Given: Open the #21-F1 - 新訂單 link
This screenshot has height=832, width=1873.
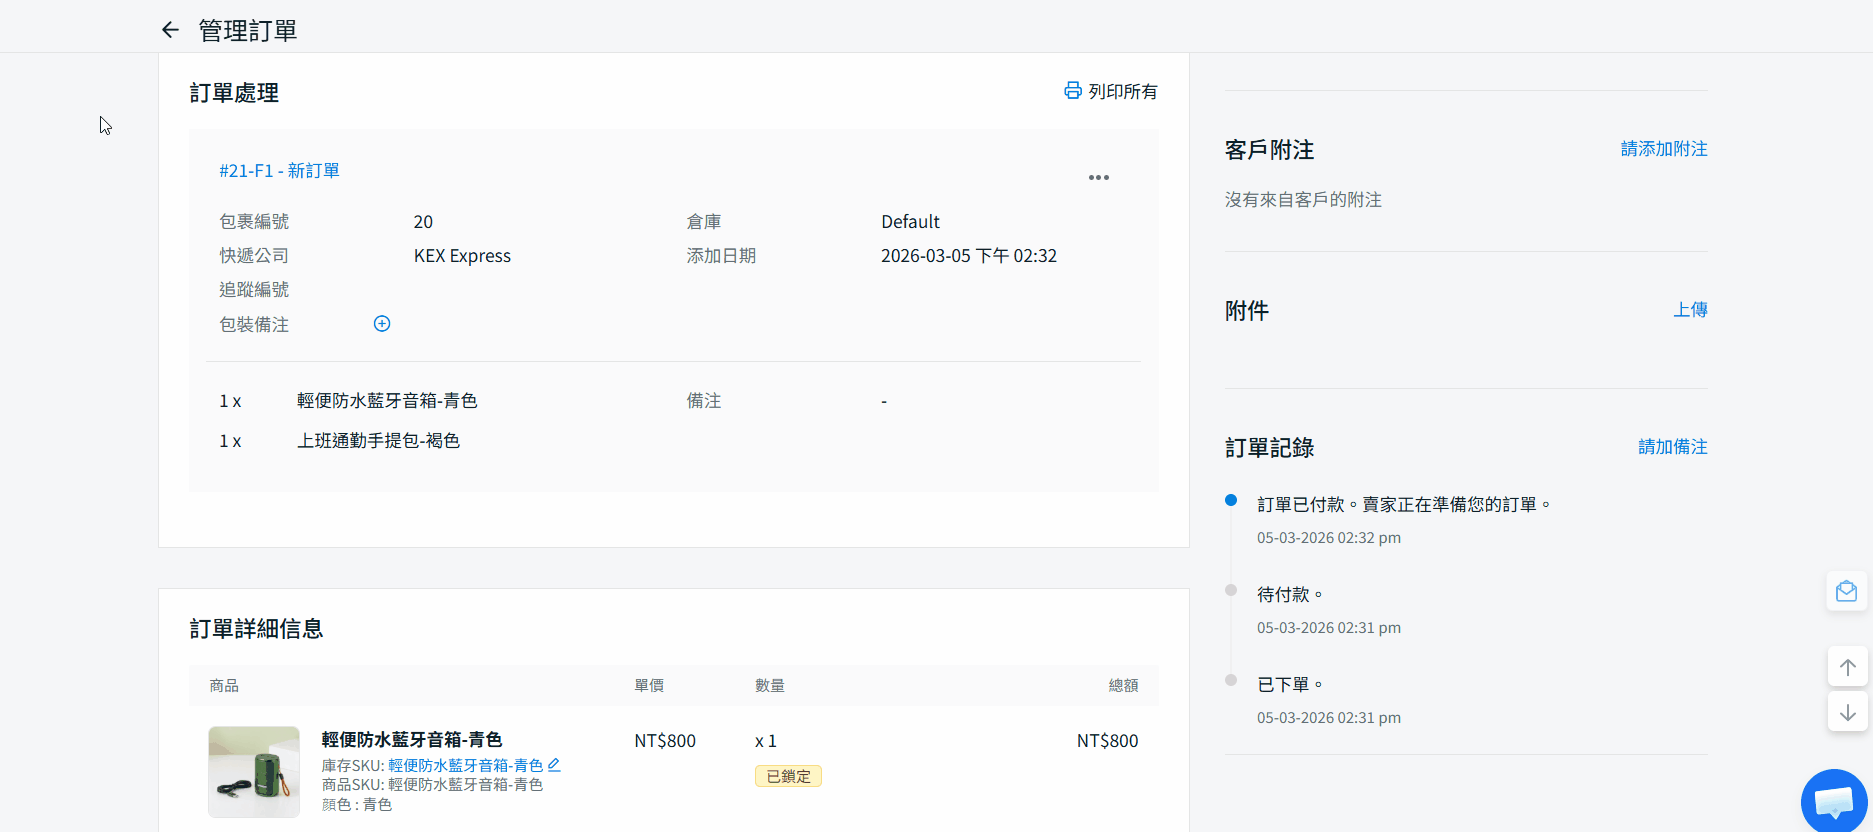Looking at the screenshot, I should coord(279,171).
